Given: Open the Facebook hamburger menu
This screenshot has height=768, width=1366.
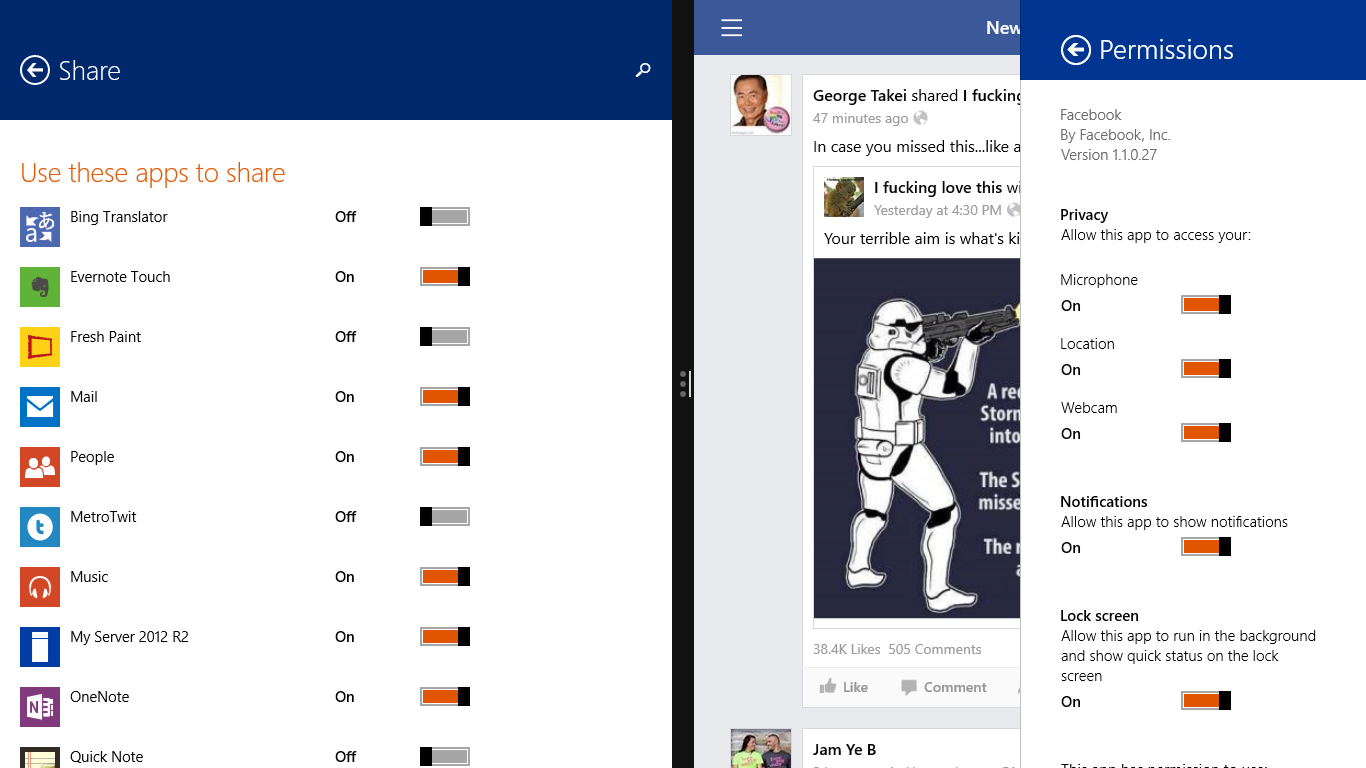Looking at the screenshot, I should 732,28.
